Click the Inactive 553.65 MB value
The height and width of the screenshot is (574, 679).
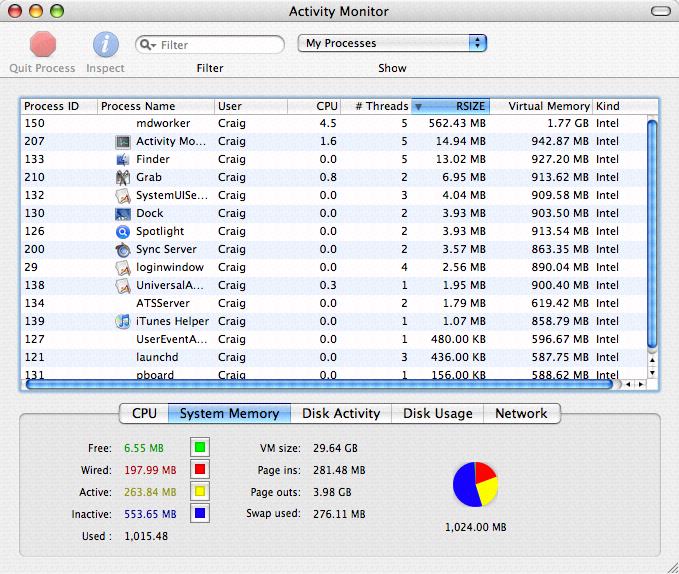[150, 514]
